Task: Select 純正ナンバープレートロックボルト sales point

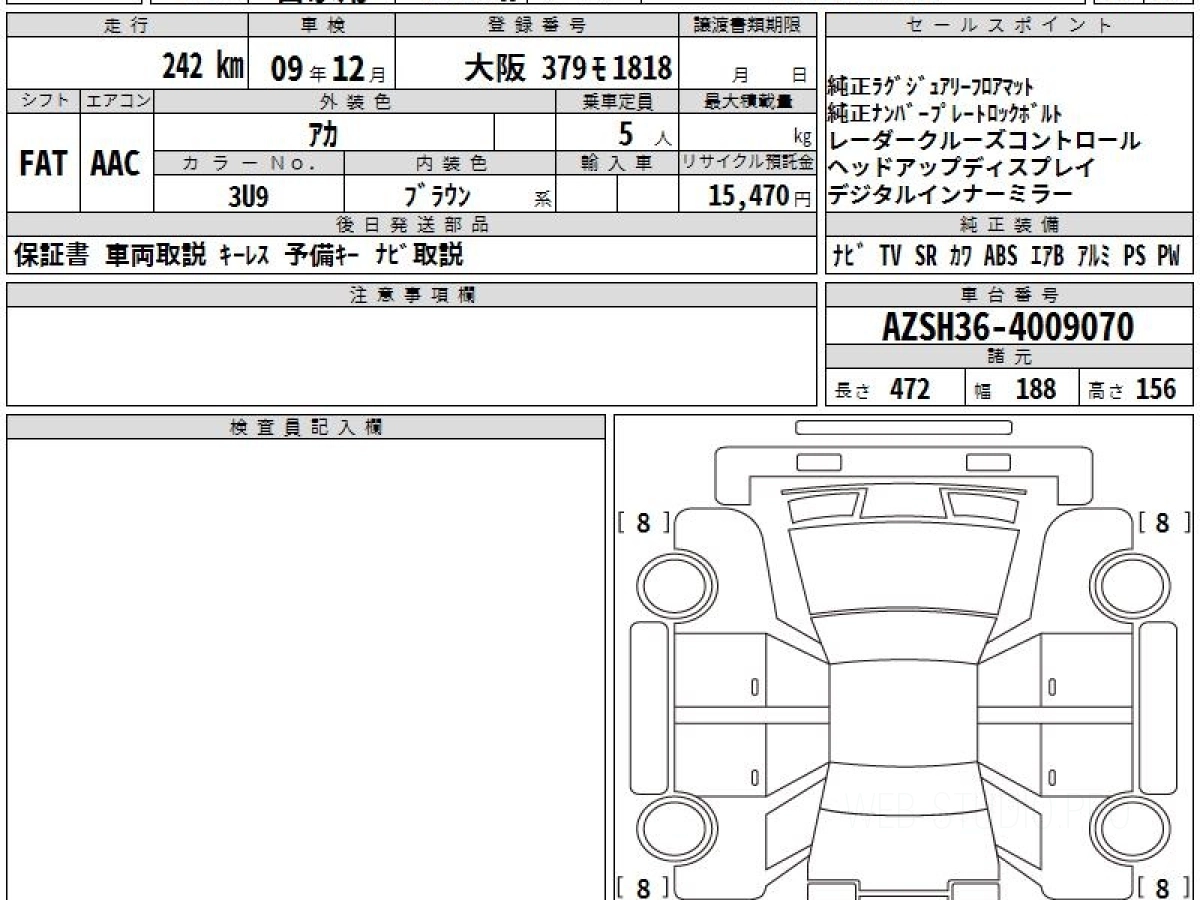Action: click(945, 114)
